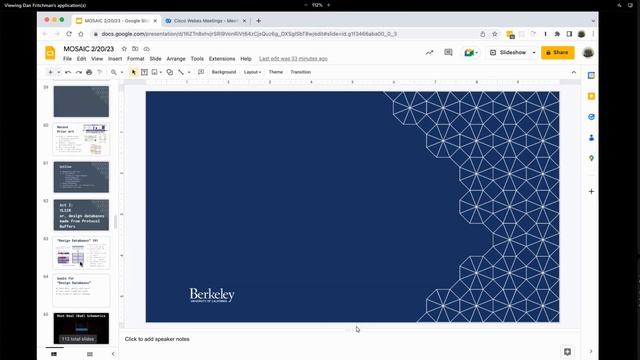Undo the last action
The width and height of the screenshot is (640, 360).
click(x=68, y=72)
